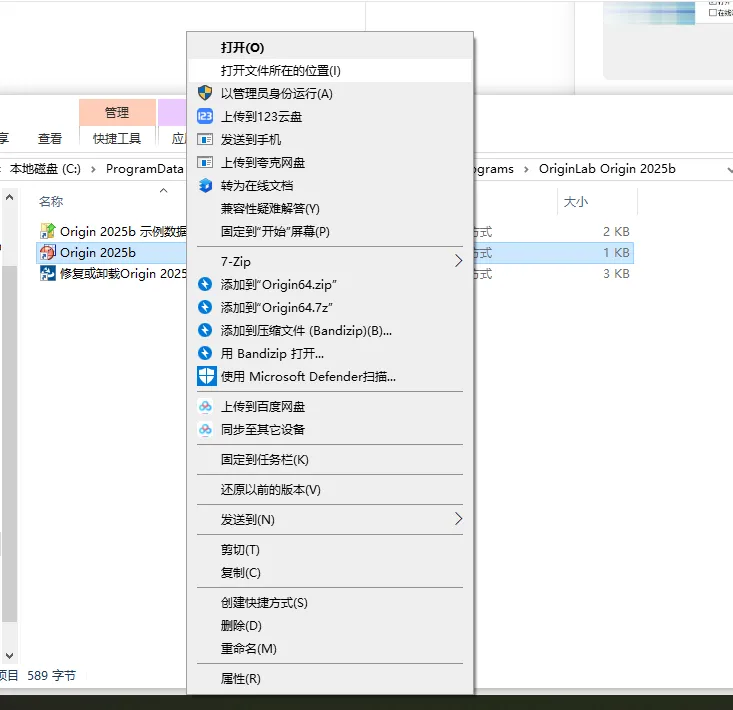Select 用 Bandizip 打开...
Screen dimensions: 733x710
[x=330, y=353]
